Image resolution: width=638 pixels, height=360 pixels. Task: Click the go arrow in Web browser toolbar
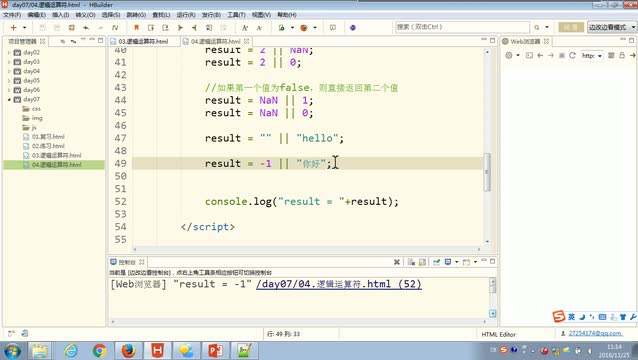click(x=632, y=55)
